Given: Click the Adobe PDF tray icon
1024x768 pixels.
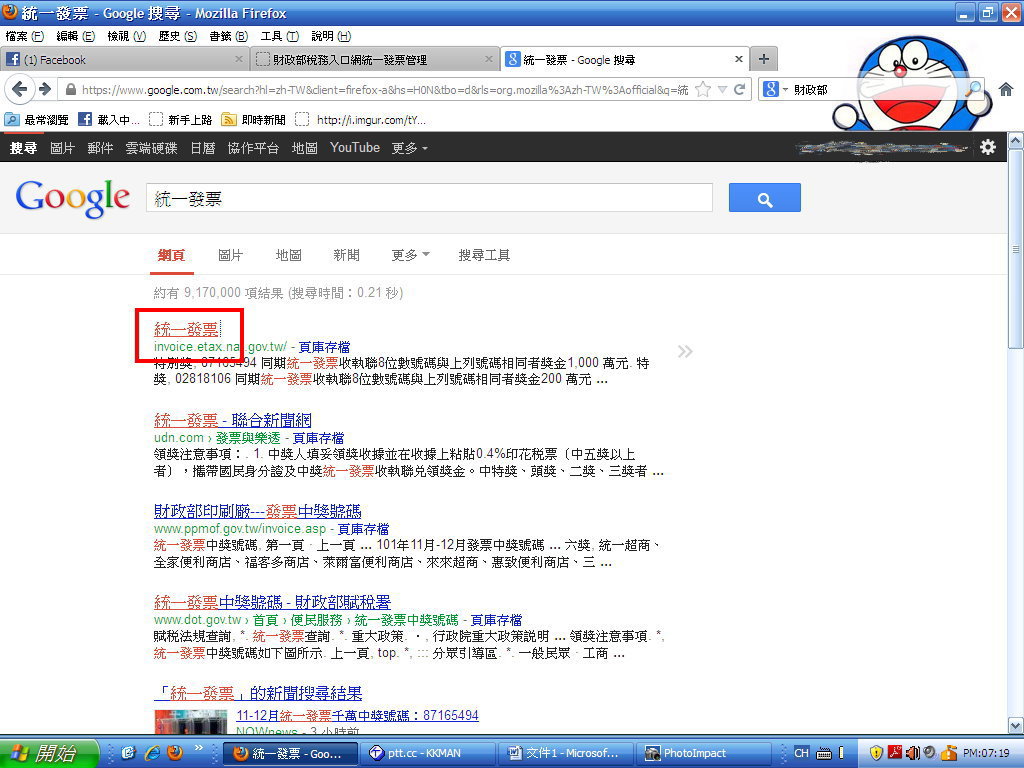Looking at the screenshot, I should 895,753.
